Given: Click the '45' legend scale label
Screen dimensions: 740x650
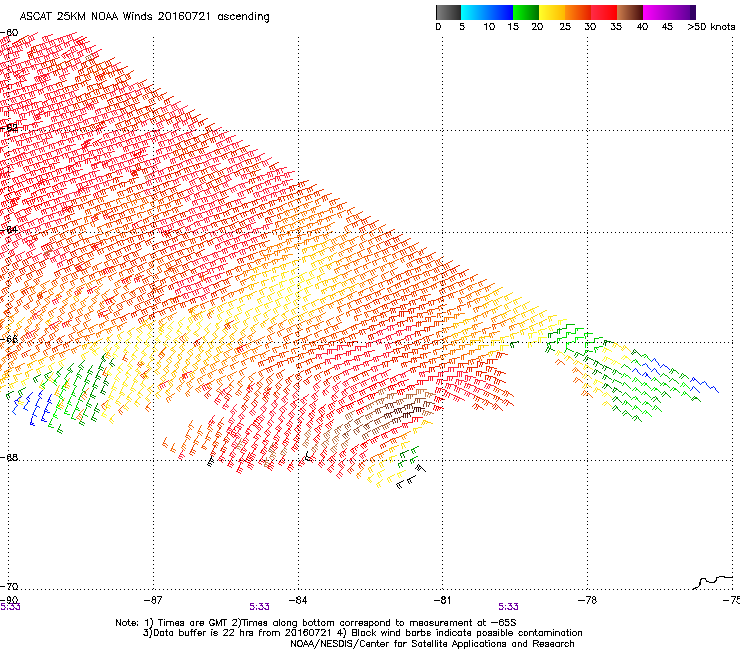Looking at the screenshot, I should (x=667, y=27).
